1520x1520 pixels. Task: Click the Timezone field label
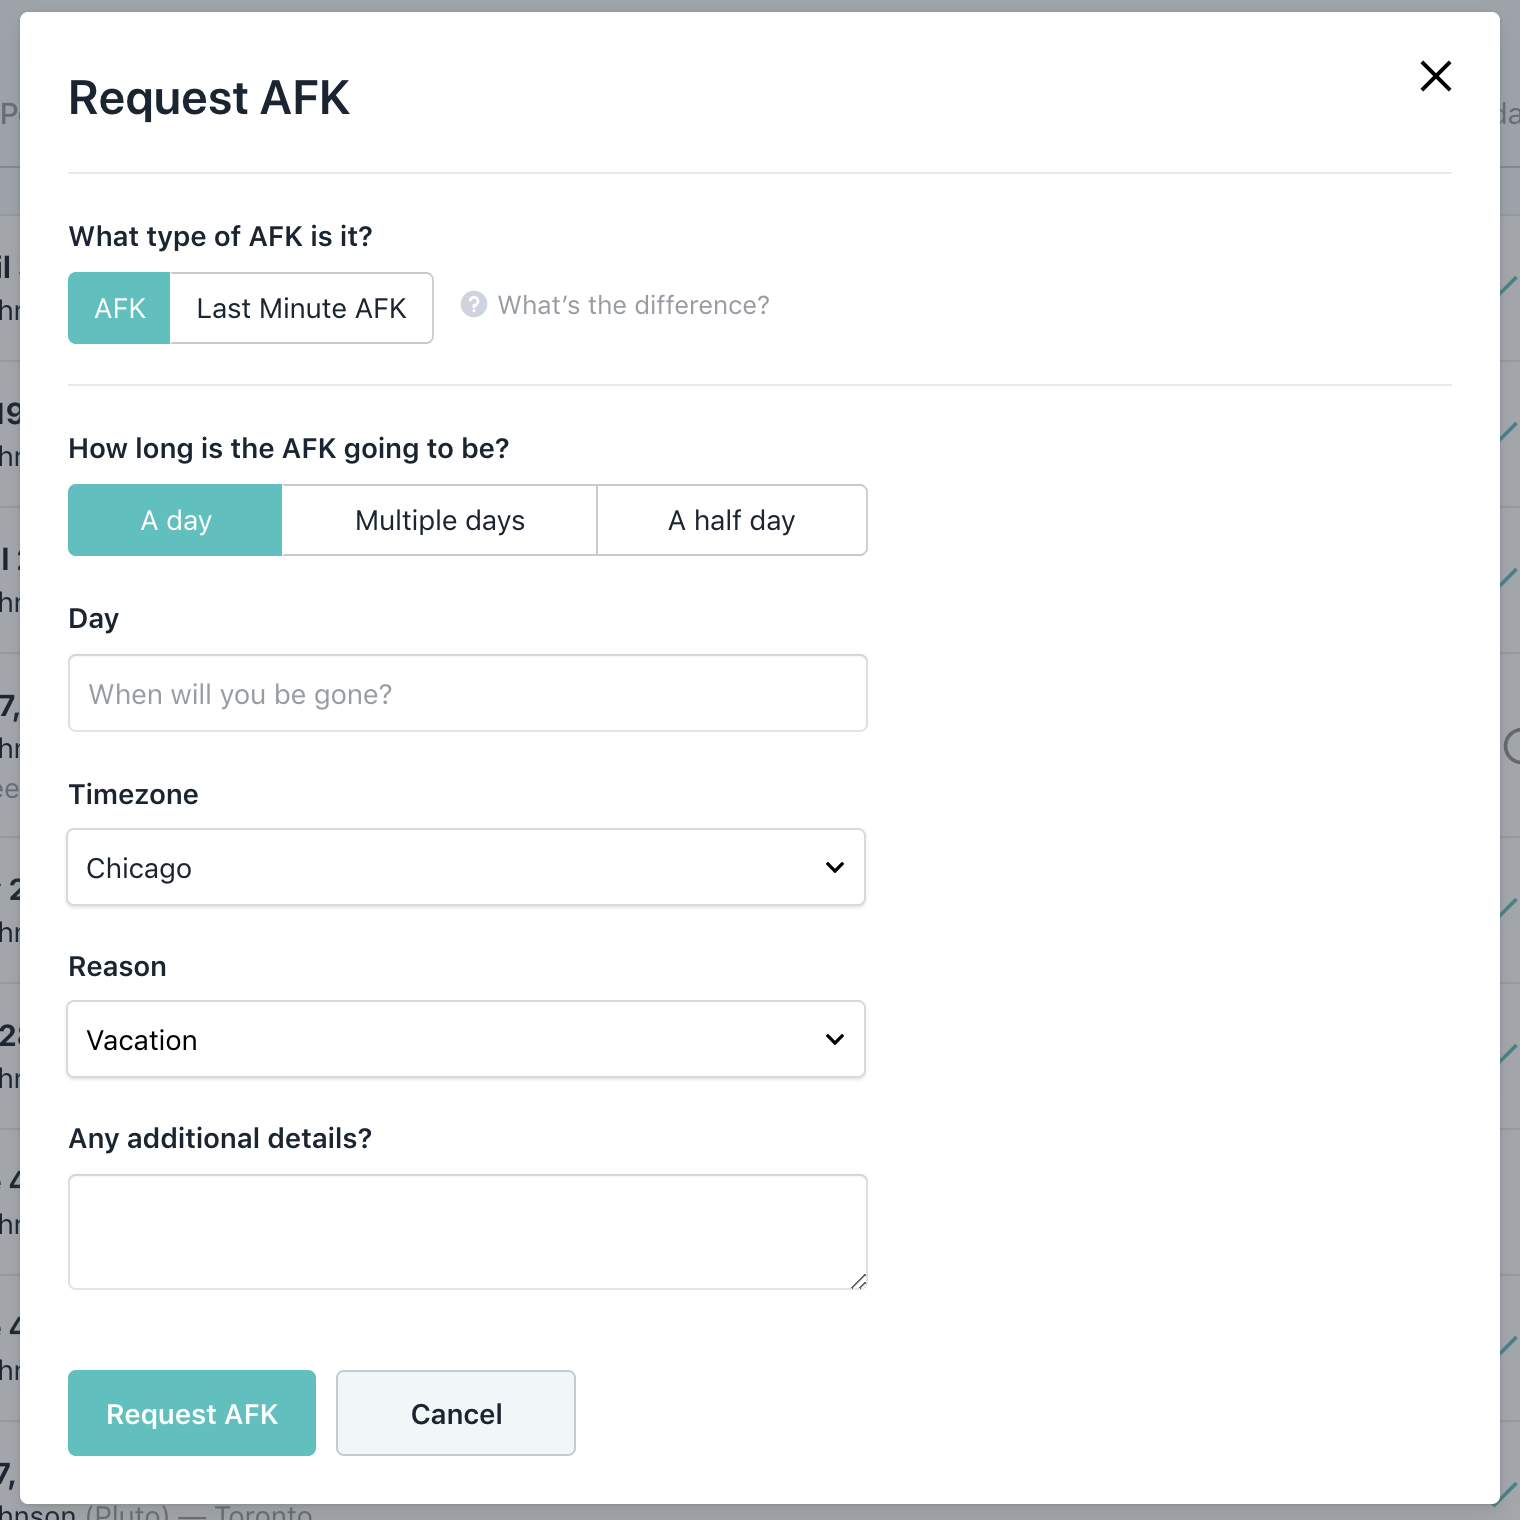[x=133, y=795]
